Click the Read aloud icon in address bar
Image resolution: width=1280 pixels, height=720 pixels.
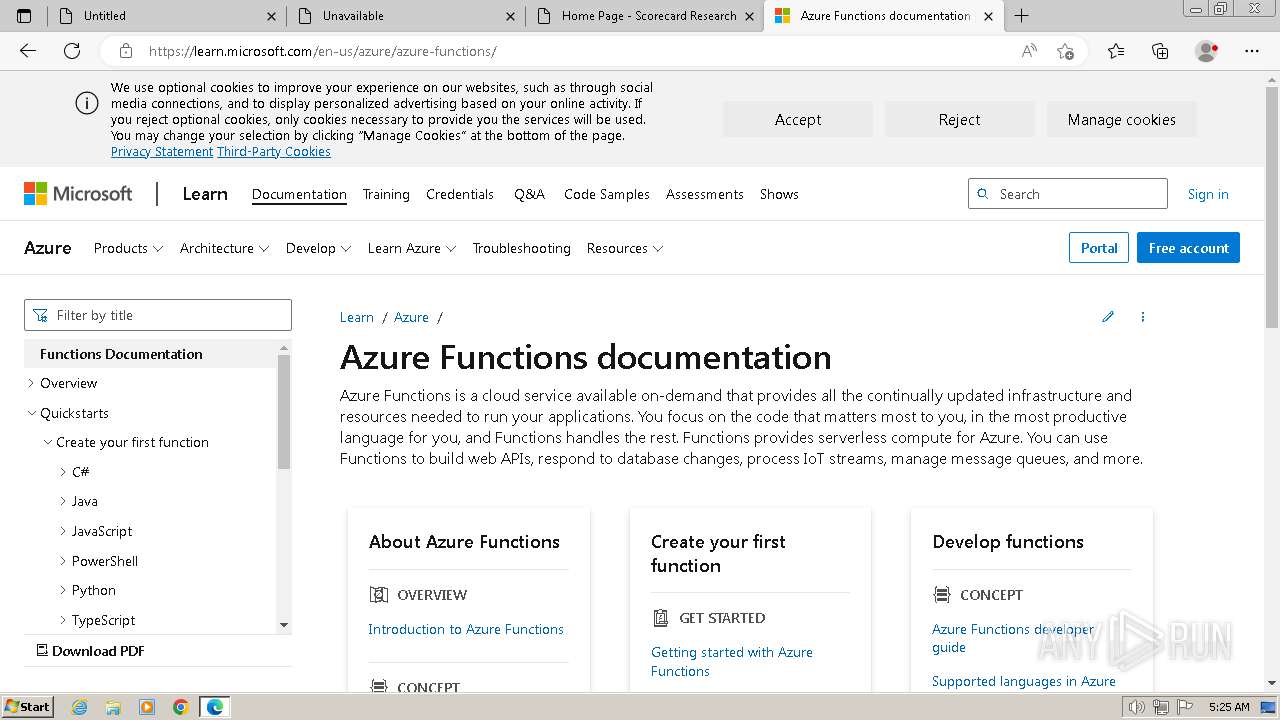point(1029,51)
